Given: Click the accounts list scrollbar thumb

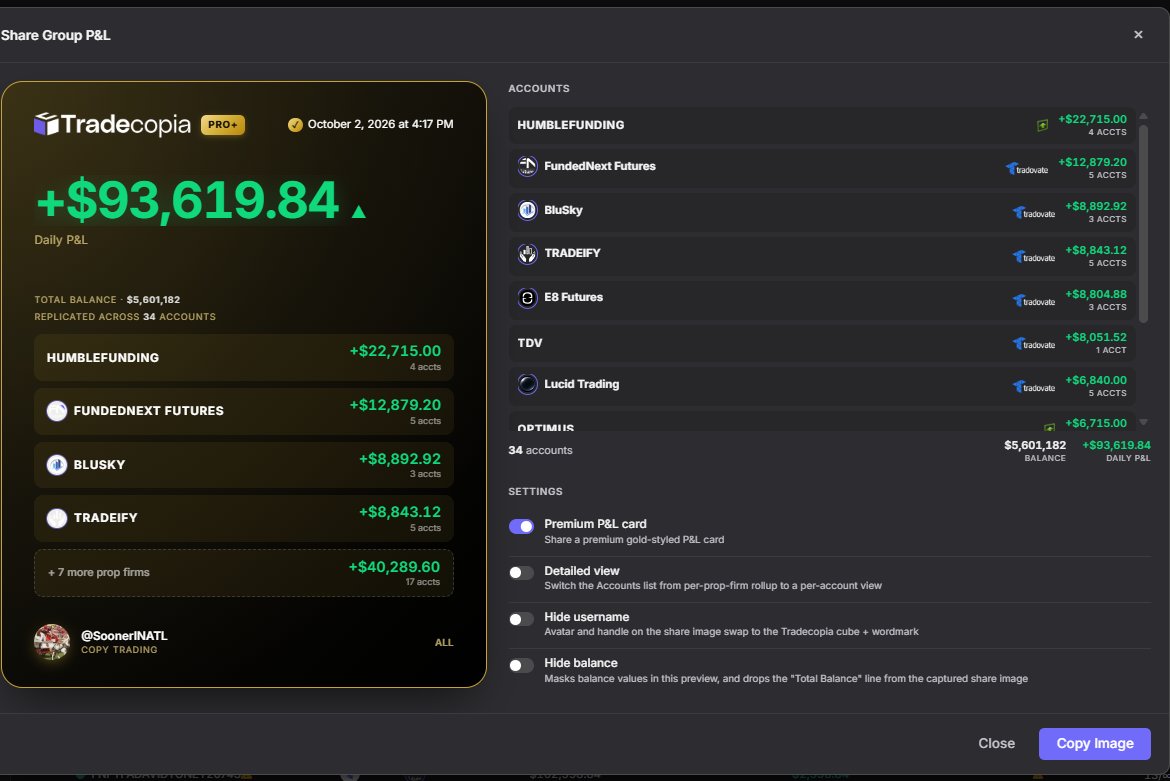Looking at the screenshot, I should click(x=1143, y=223).
